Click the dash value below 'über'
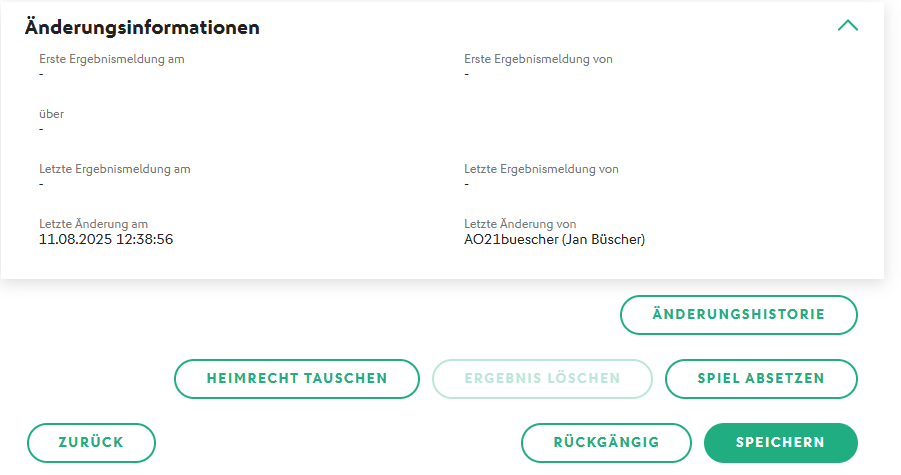Viewport: 901px width, 475px height. (x=42, y=129)
